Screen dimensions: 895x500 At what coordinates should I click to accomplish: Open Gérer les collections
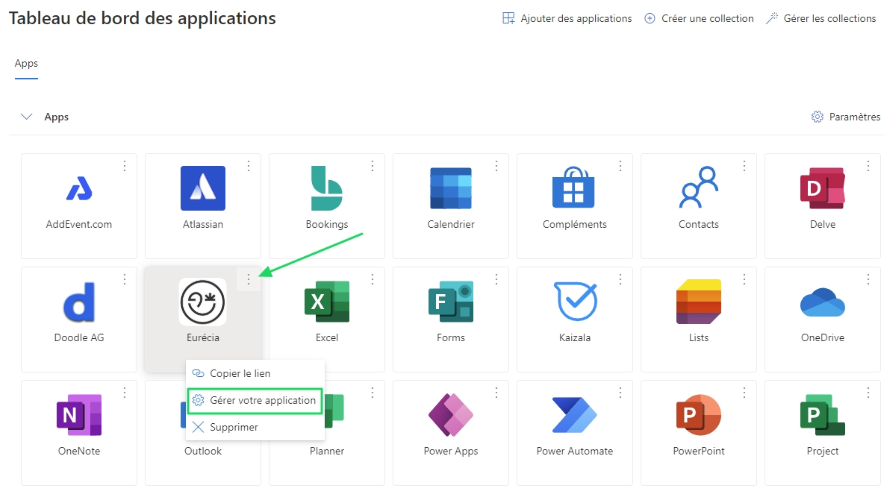[821, 18]
